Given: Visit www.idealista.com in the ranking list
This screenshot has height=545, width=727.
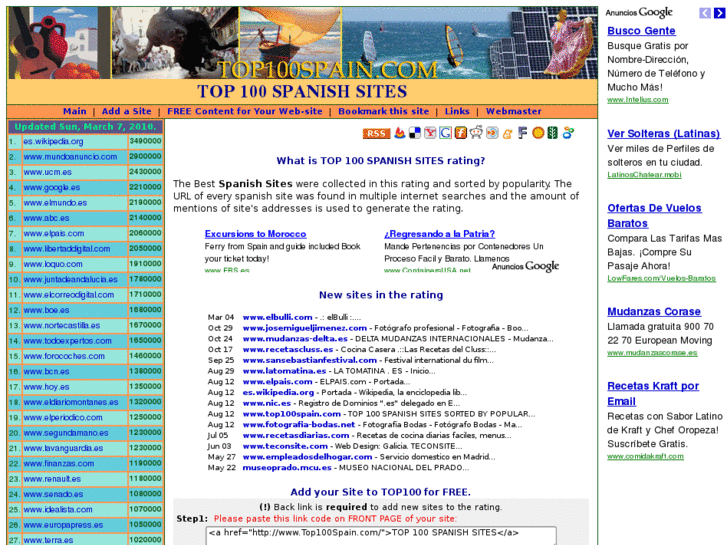Looking at the screenshot, I should pyautogui.click(x=58, y=510).
